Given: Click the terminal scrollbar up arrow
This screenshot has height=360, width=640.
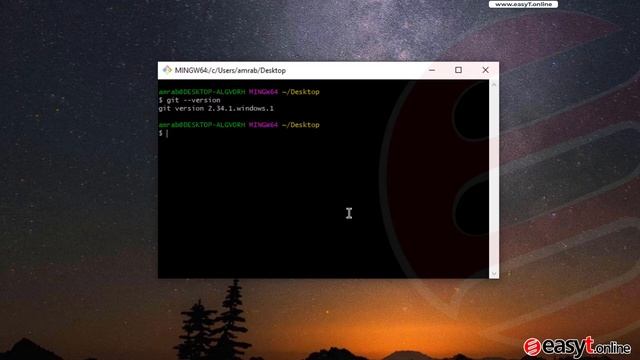Looking at the screenshot, I should tap(494, 84).
